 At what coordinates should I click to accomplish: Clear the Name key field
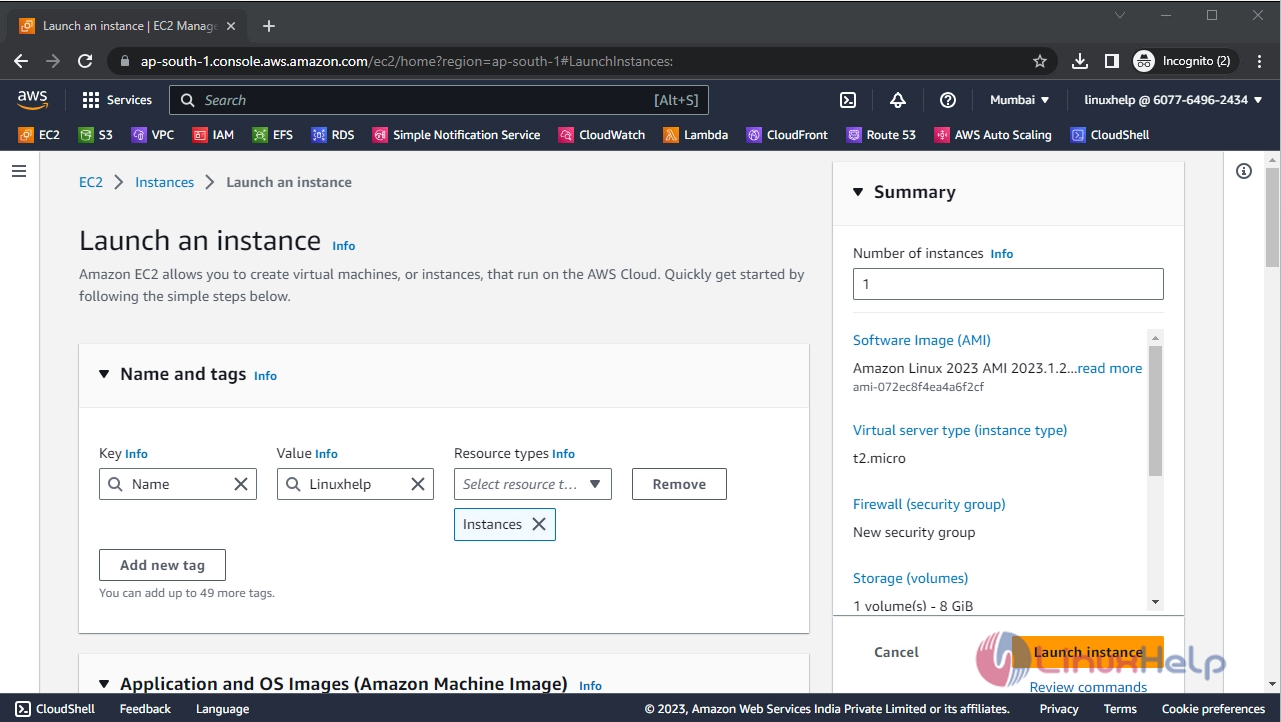coord(241,484)
